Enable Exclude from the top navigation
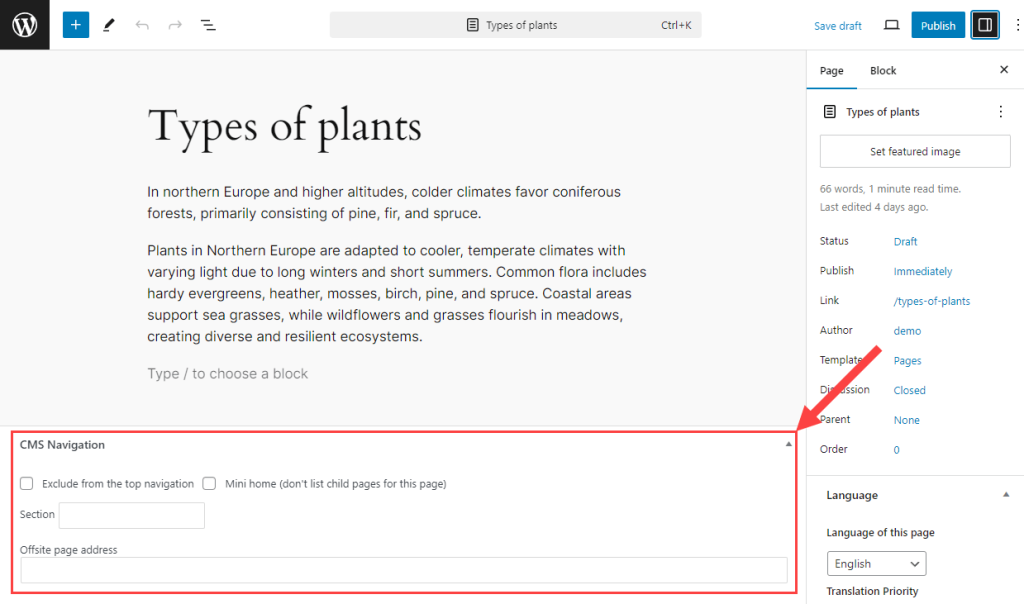Screen dimensions: 1024x604 (x=26, y=483)
